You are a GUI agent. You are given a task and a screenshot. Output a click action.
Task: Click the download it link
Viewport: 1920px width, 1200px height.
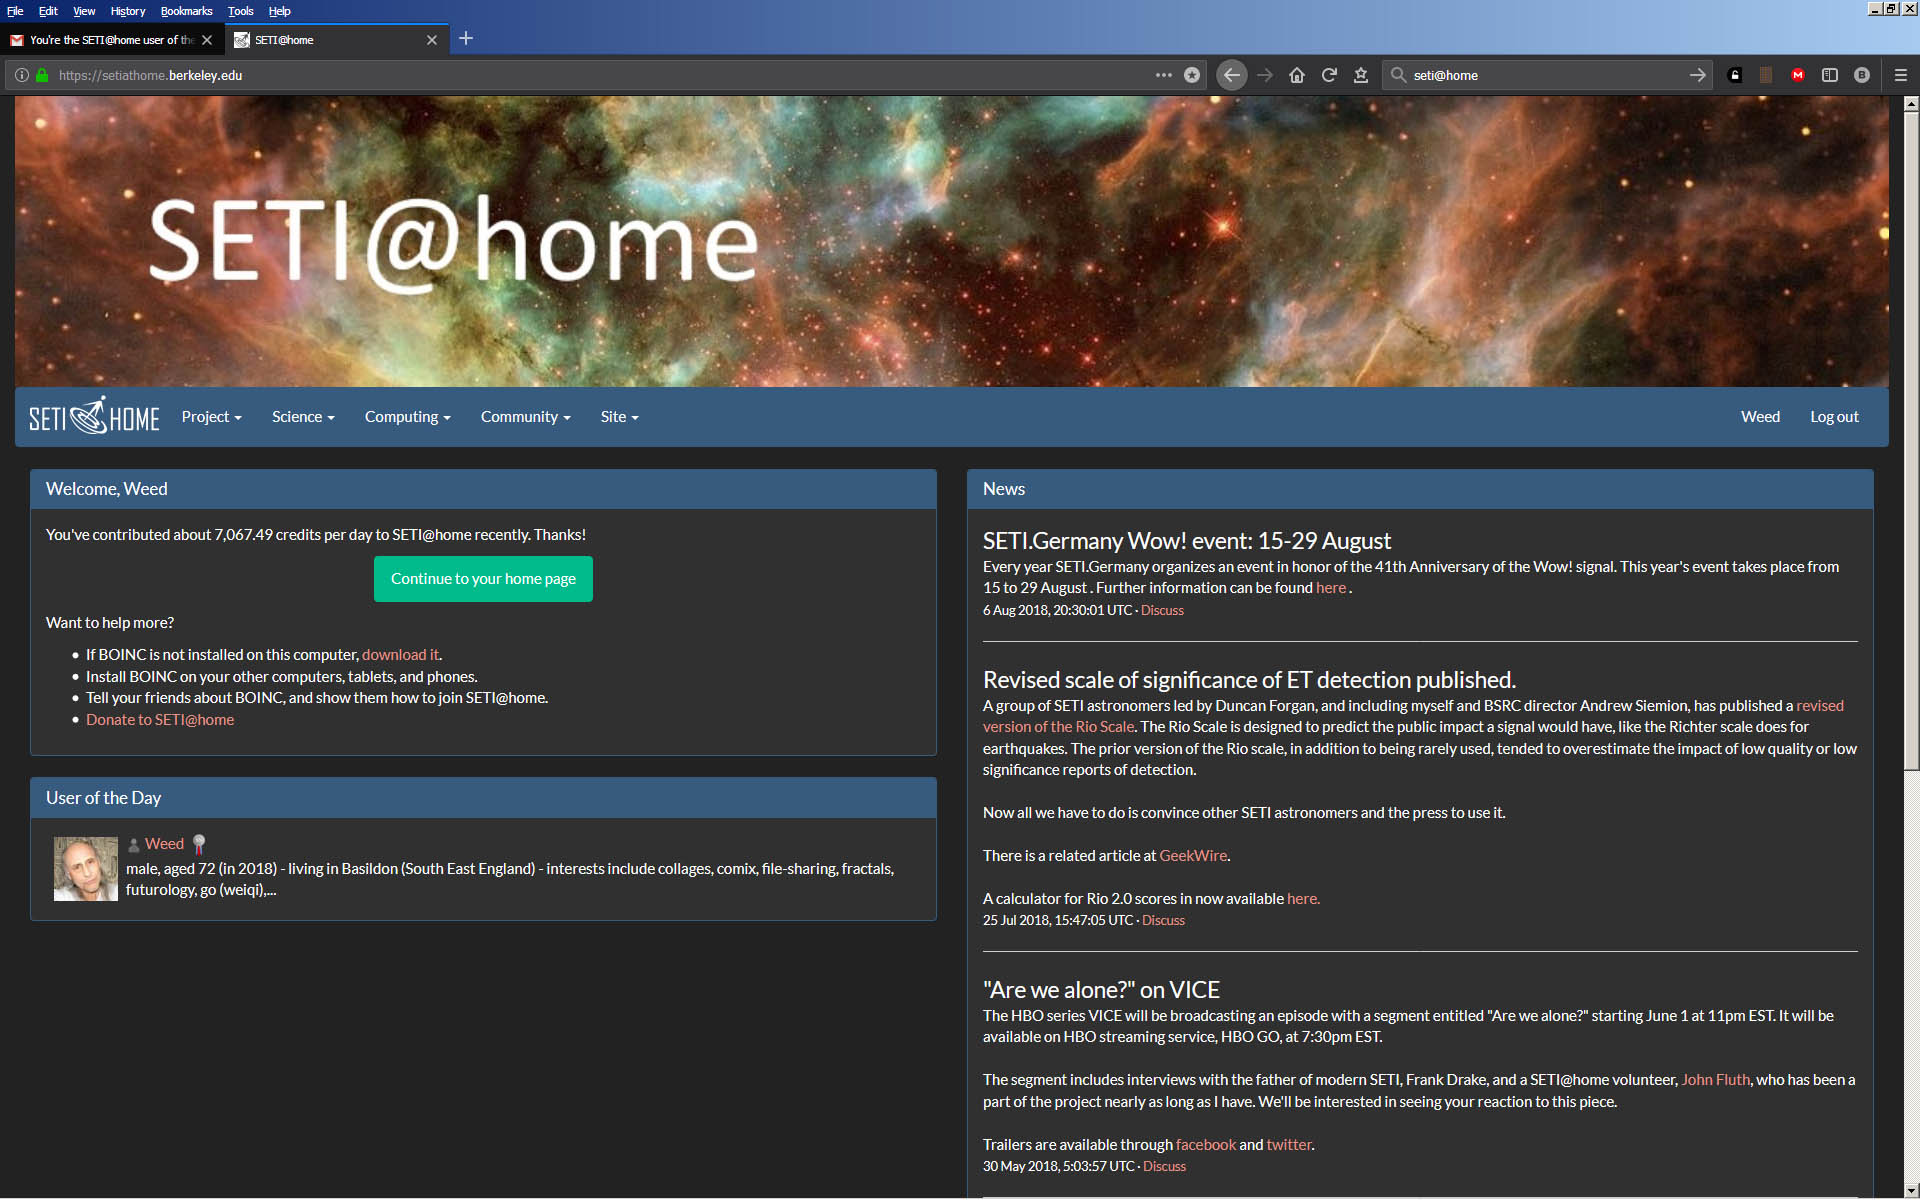click(400, 654)
